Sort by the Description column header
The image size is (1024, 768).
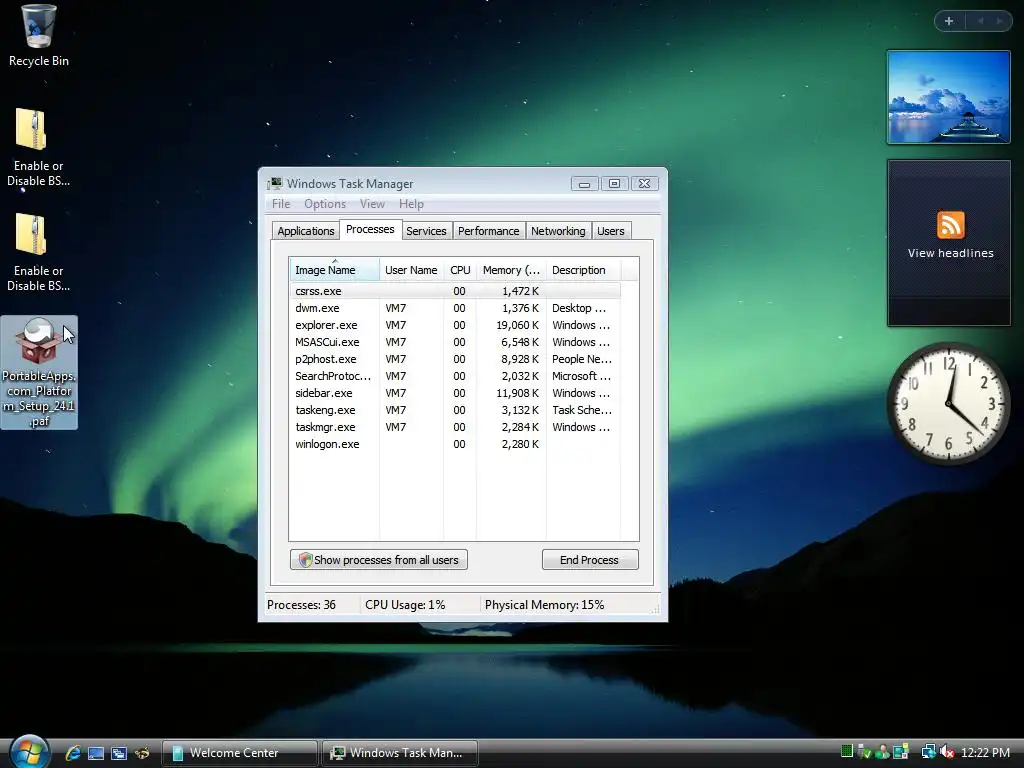[x=583, y=270]
